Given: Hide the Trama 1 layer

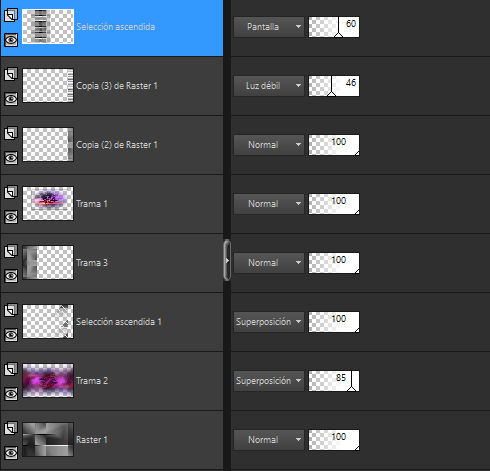Looking at the screenshot, I should tap(11, 217).
